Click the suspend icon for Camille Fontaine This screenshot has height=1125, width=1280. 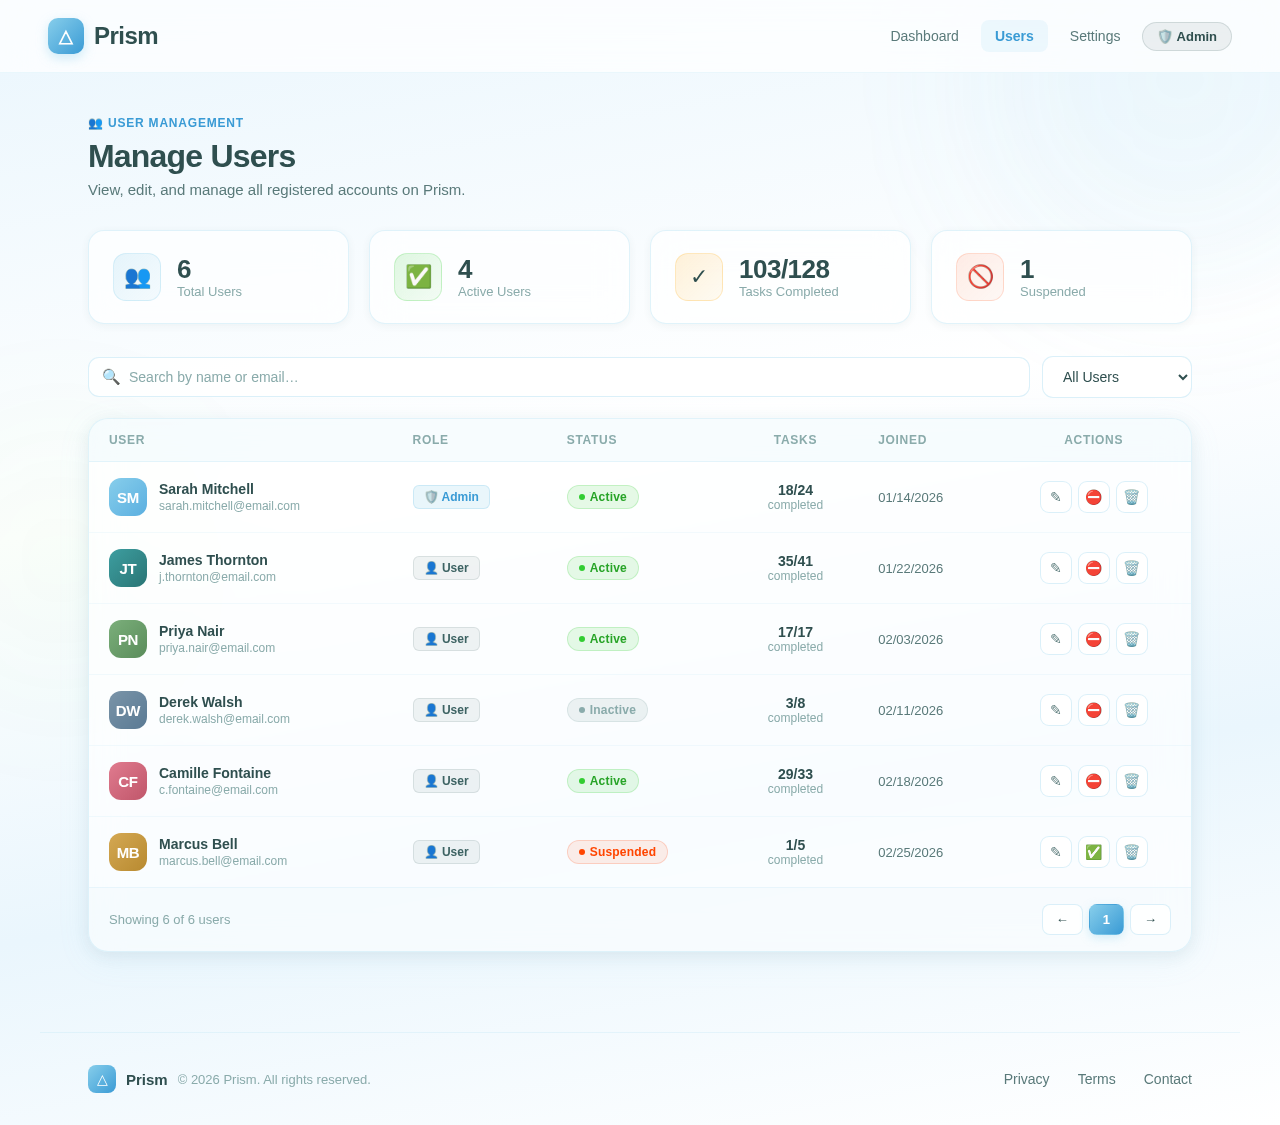[x=1094, y=781]
